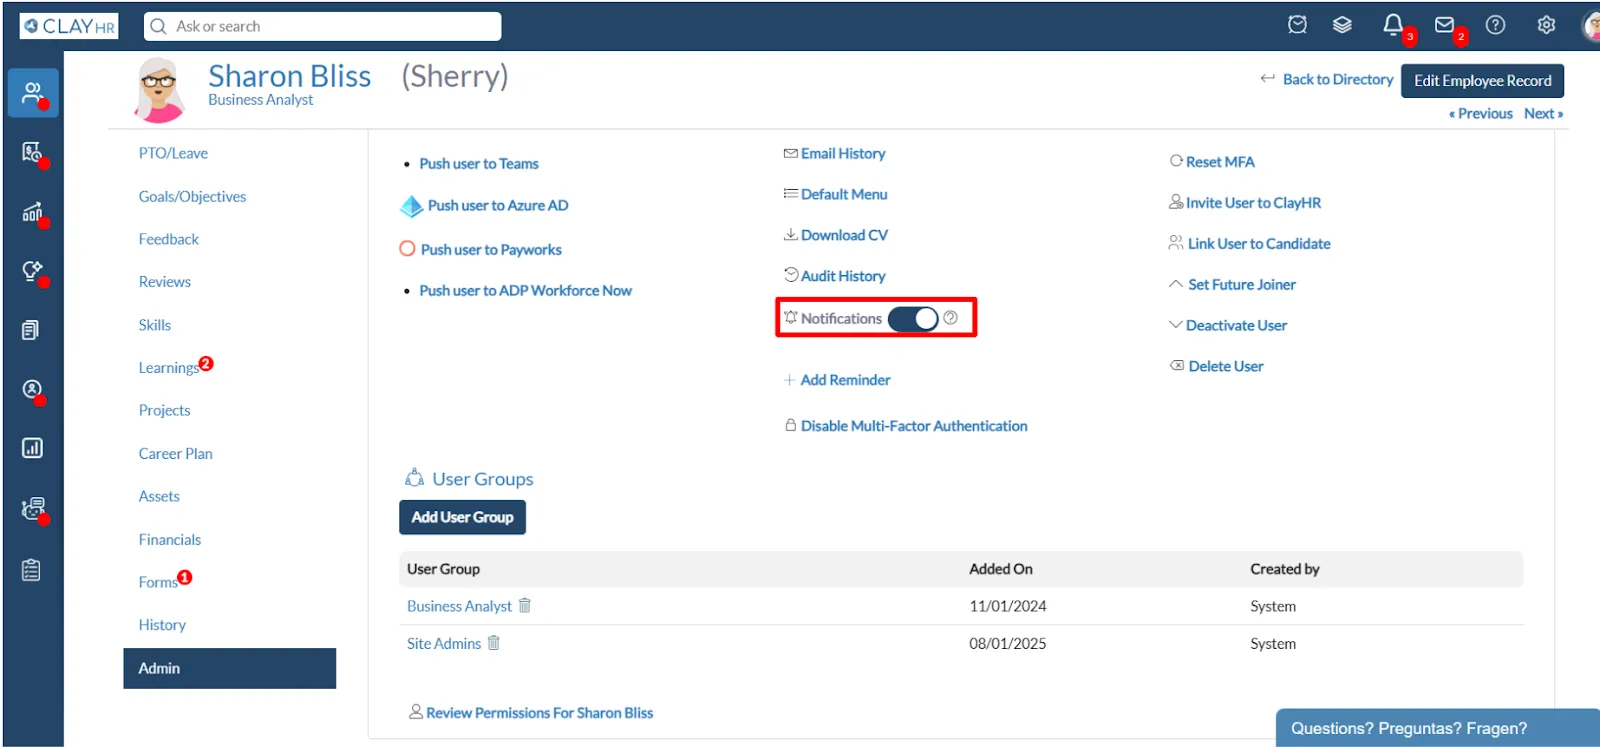
Task: Click the ClayHR logo
Action: pyautogui.click(x=68, y=26)
